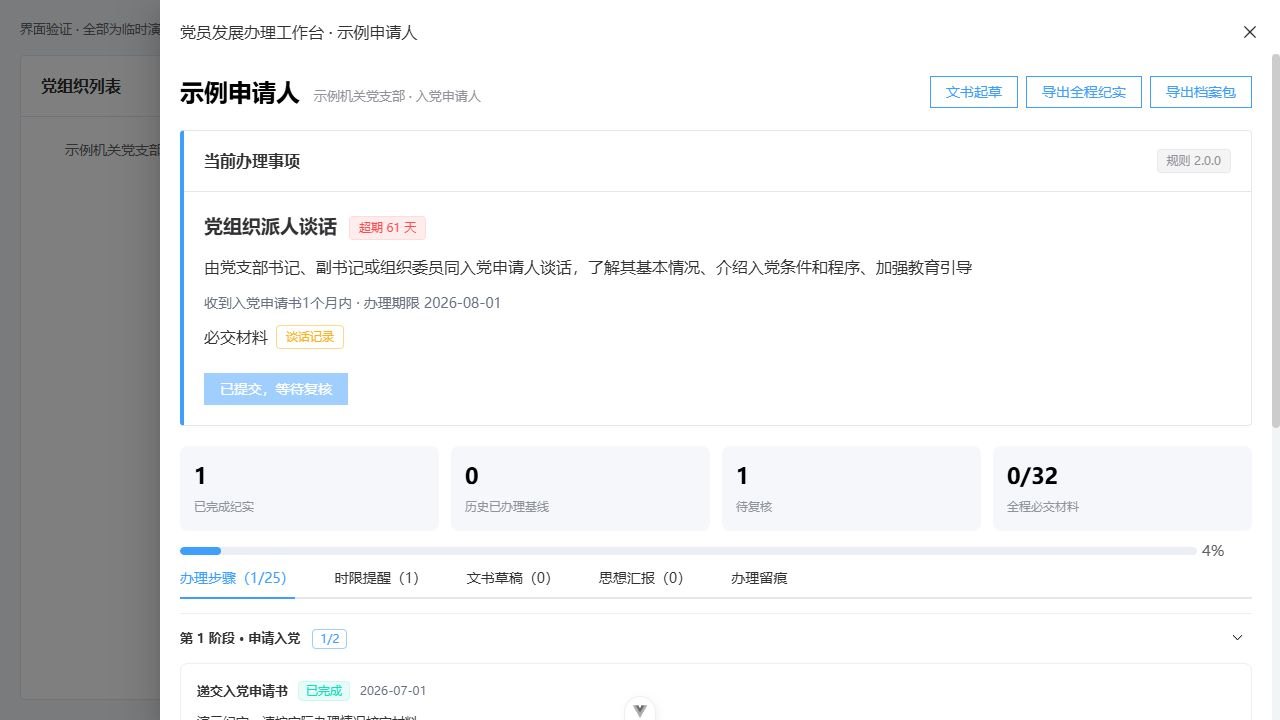Click the 已完成纪实 statistic card
1280x720 pixels.
309,488
